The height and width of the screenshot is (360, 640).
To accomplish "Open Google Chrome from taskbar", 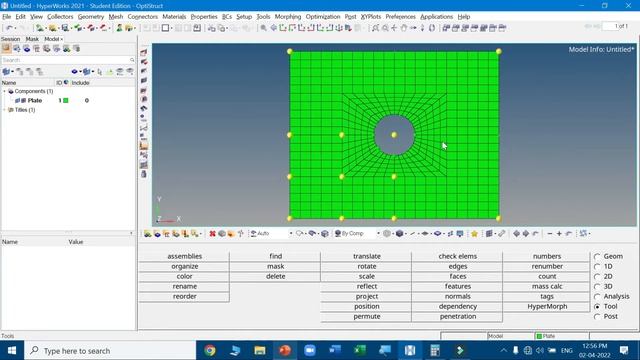I will coord(210,351).
